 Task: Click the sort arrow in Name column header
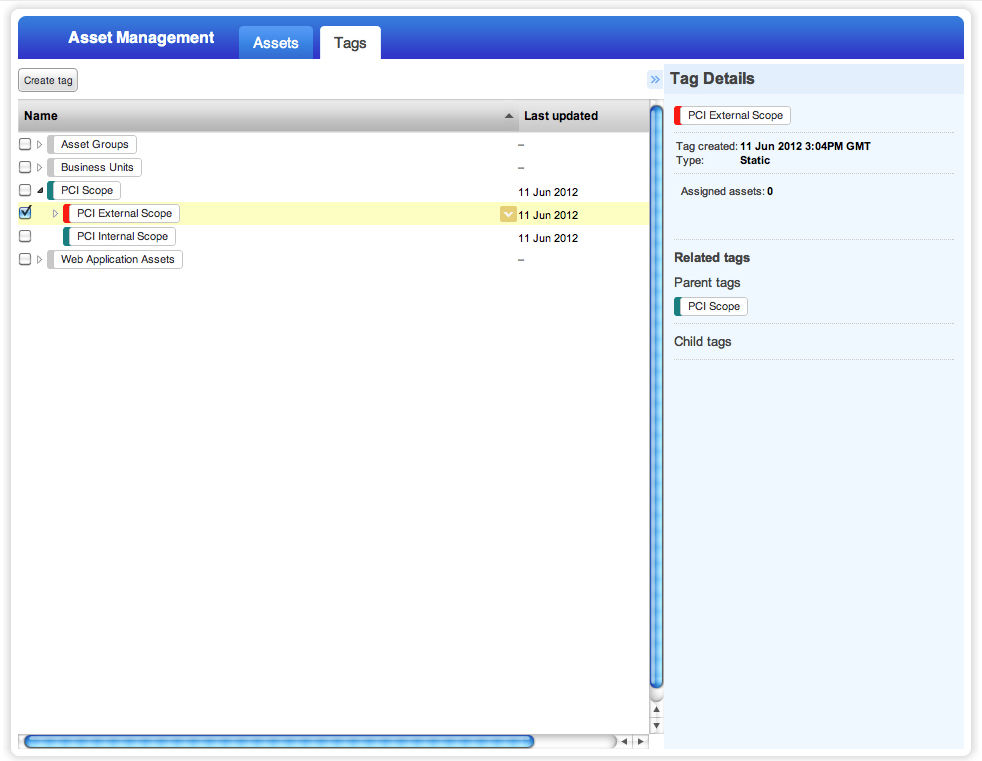509,116
